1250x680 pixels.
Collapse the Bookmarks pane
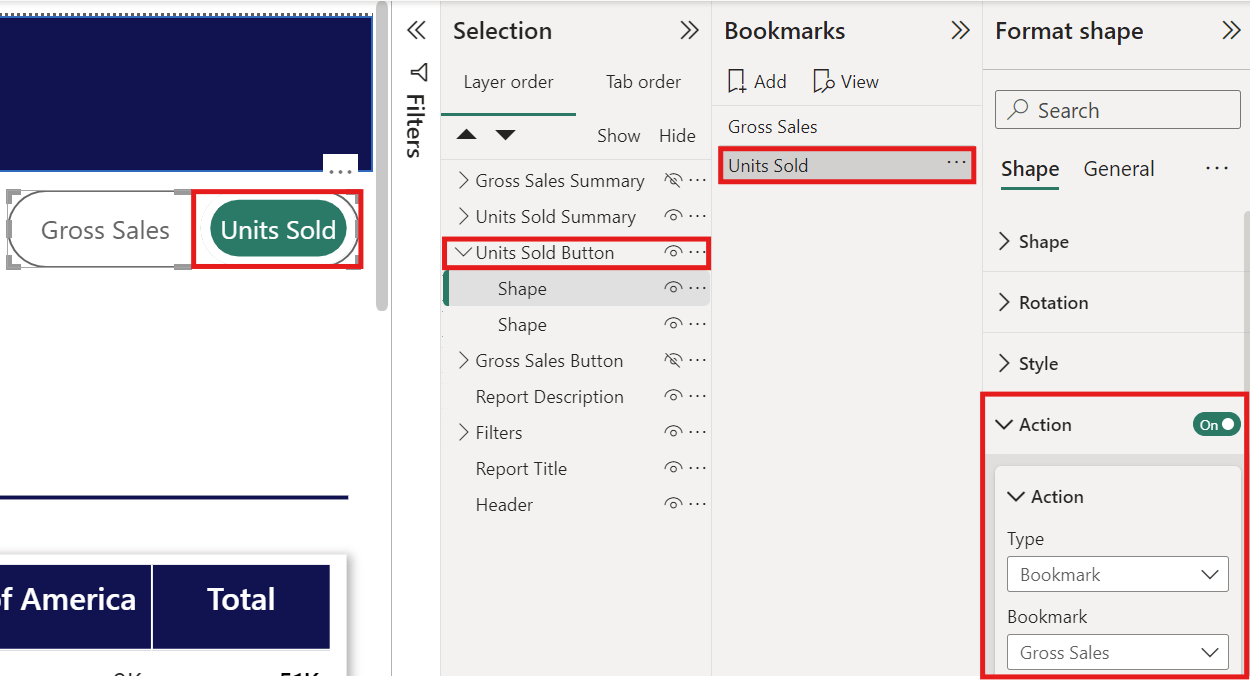point(960,31)
